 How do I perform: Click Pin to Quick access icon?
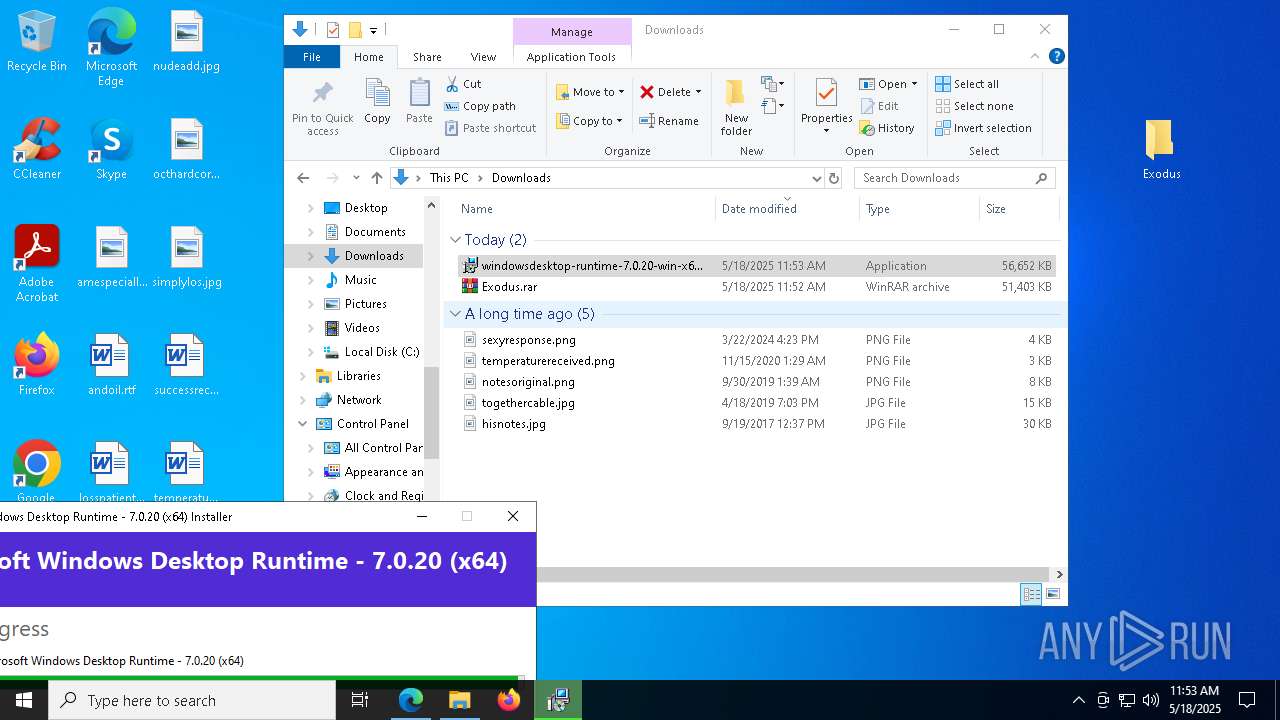[322, 108]
